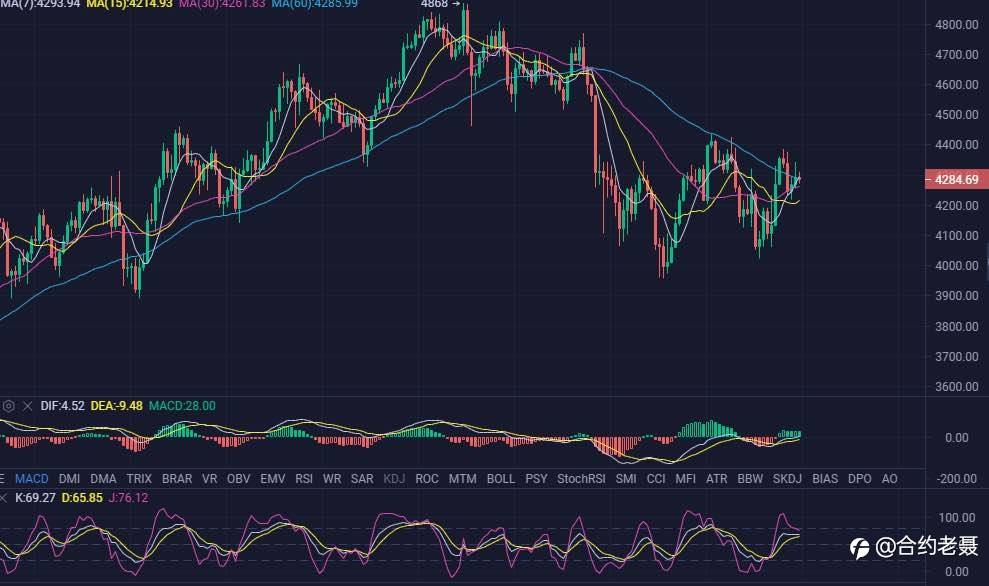Click the MACD:28.00 value label
The image size is (989, 586).
(182, 406)
